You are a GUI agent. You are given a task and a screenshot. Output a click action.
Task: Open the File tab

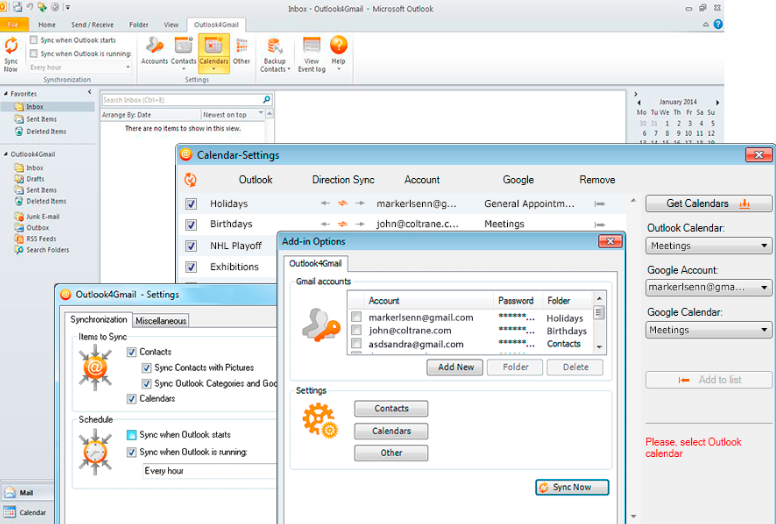pos(14,24)
